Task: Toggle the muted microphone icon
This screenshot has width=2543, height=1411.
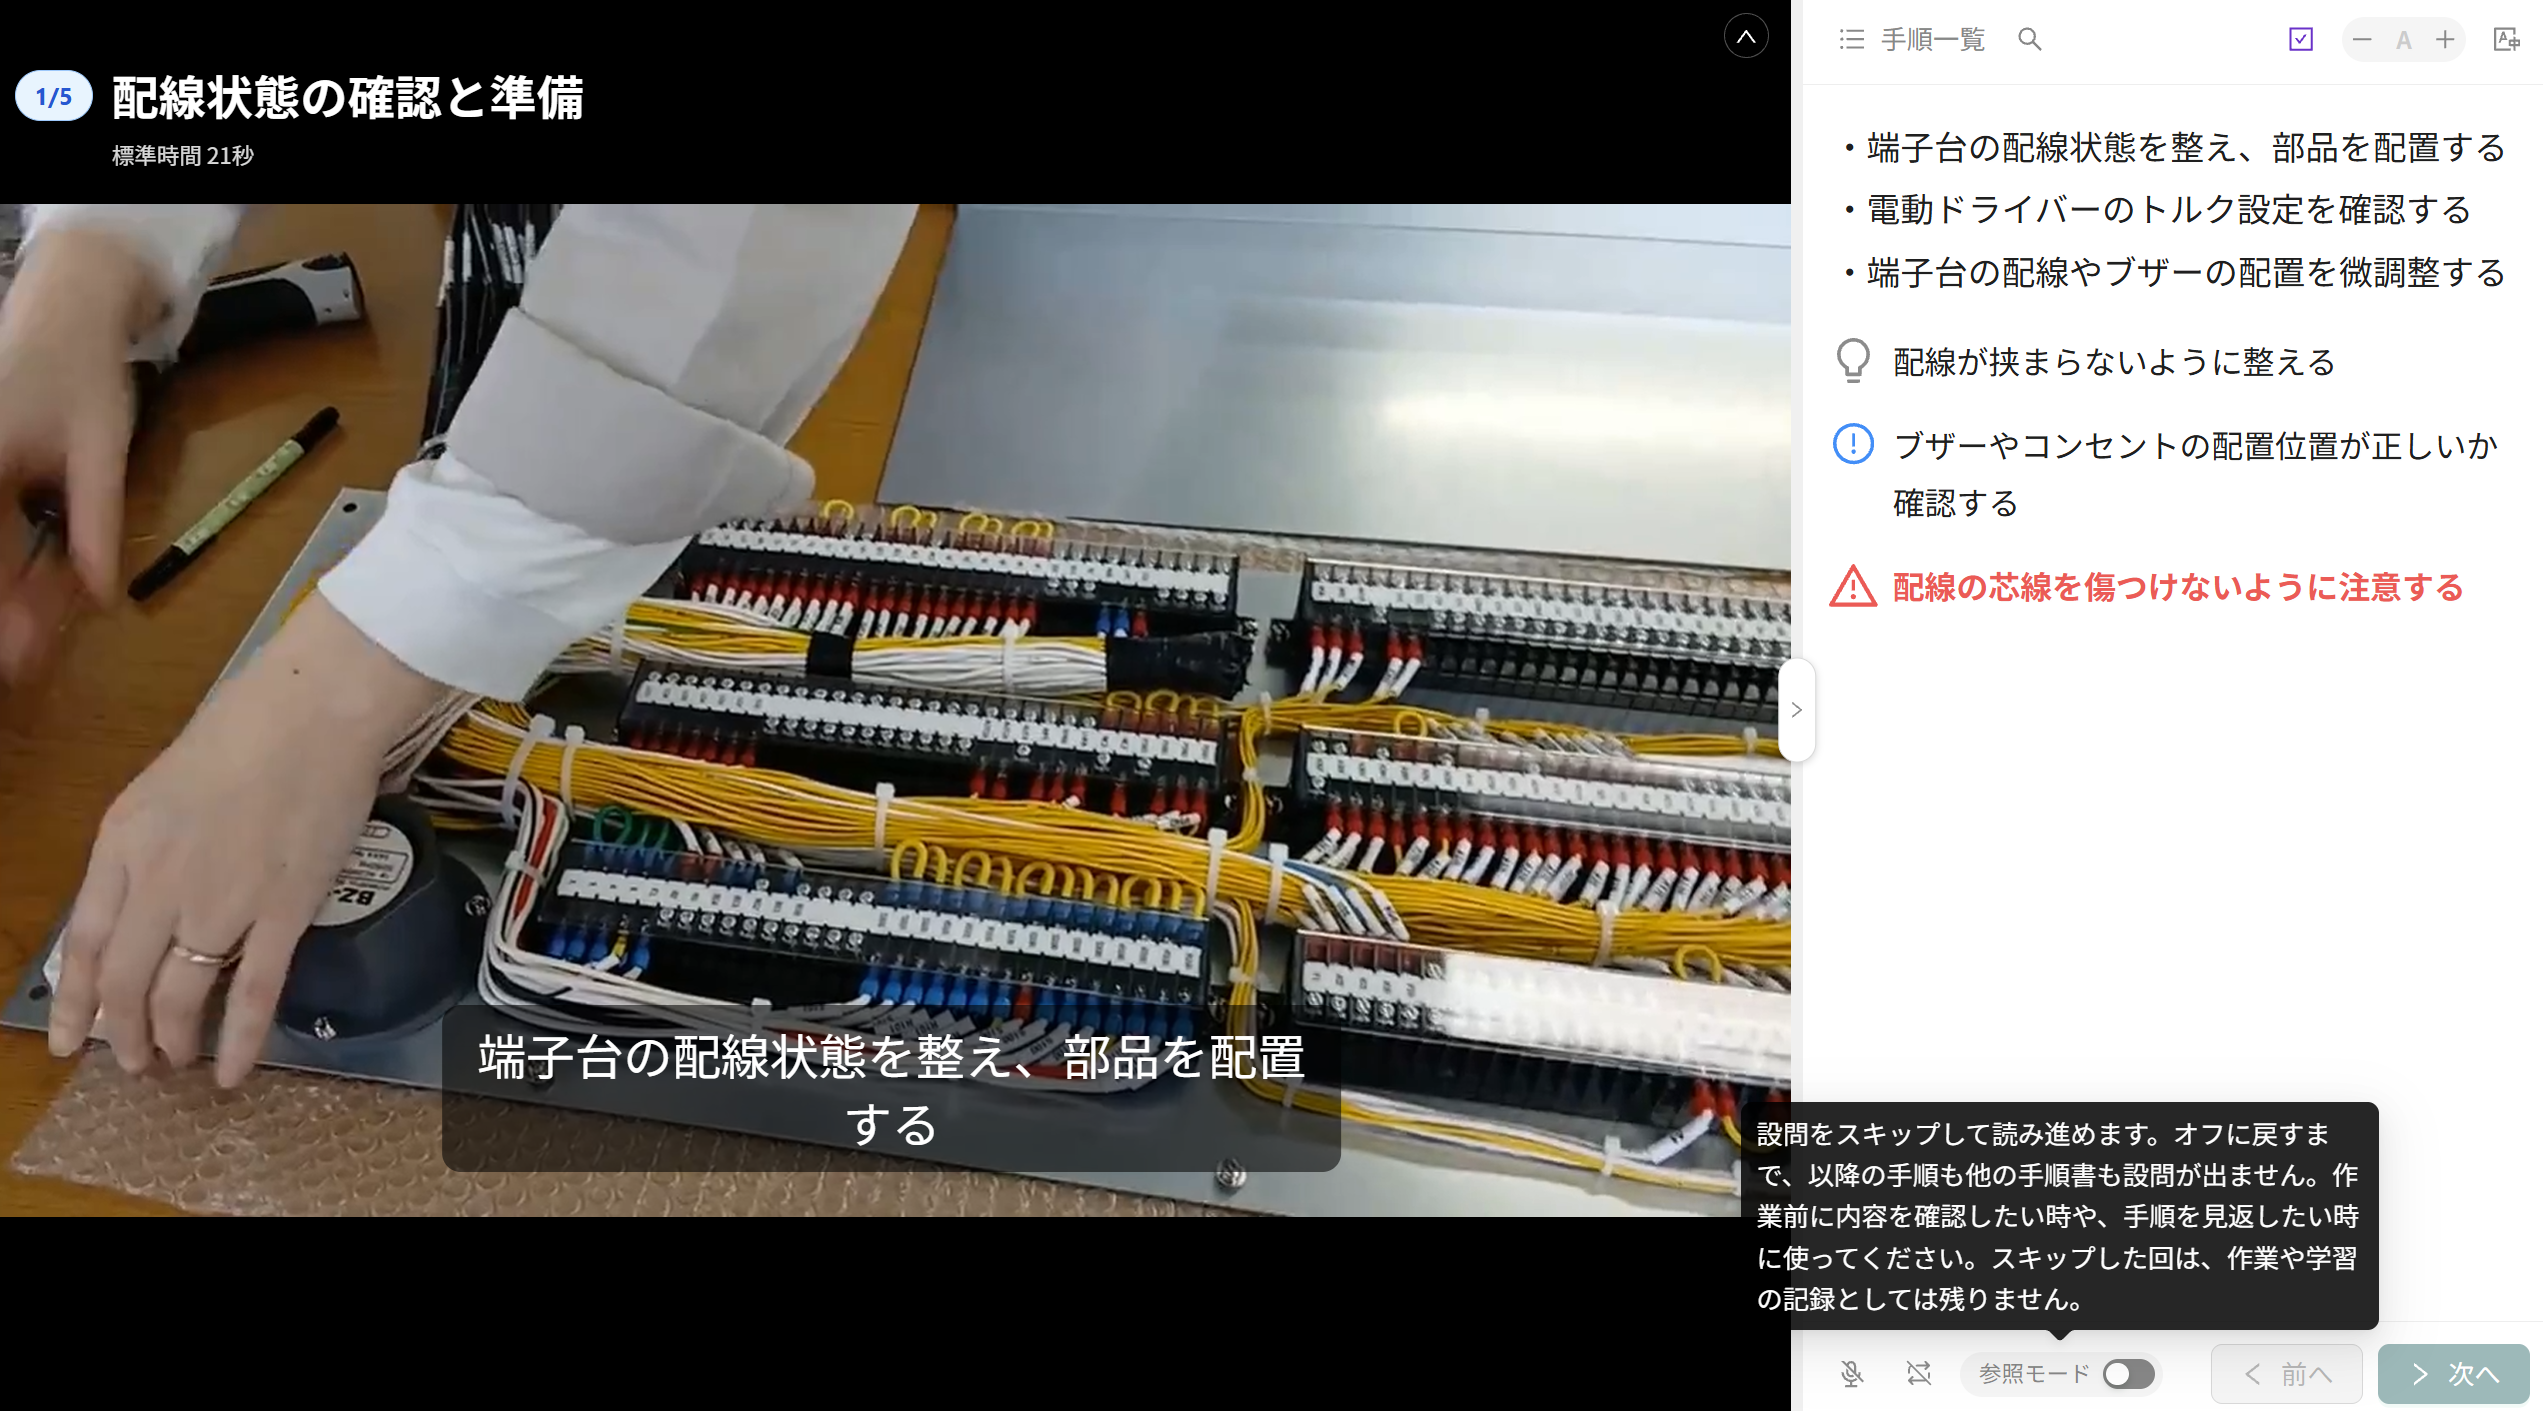Action: pyautogui.click(x=1852, y=1374)
